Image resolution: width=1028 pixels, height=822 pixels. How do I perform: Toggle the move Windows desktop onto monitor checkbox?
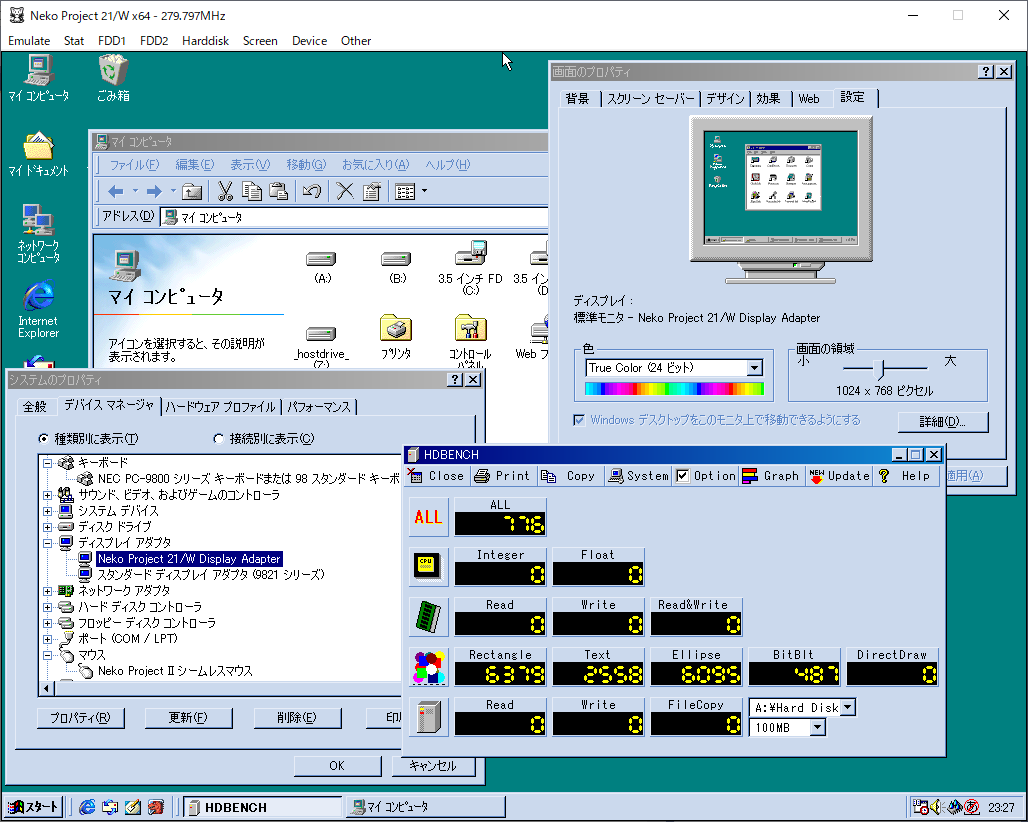579,420
